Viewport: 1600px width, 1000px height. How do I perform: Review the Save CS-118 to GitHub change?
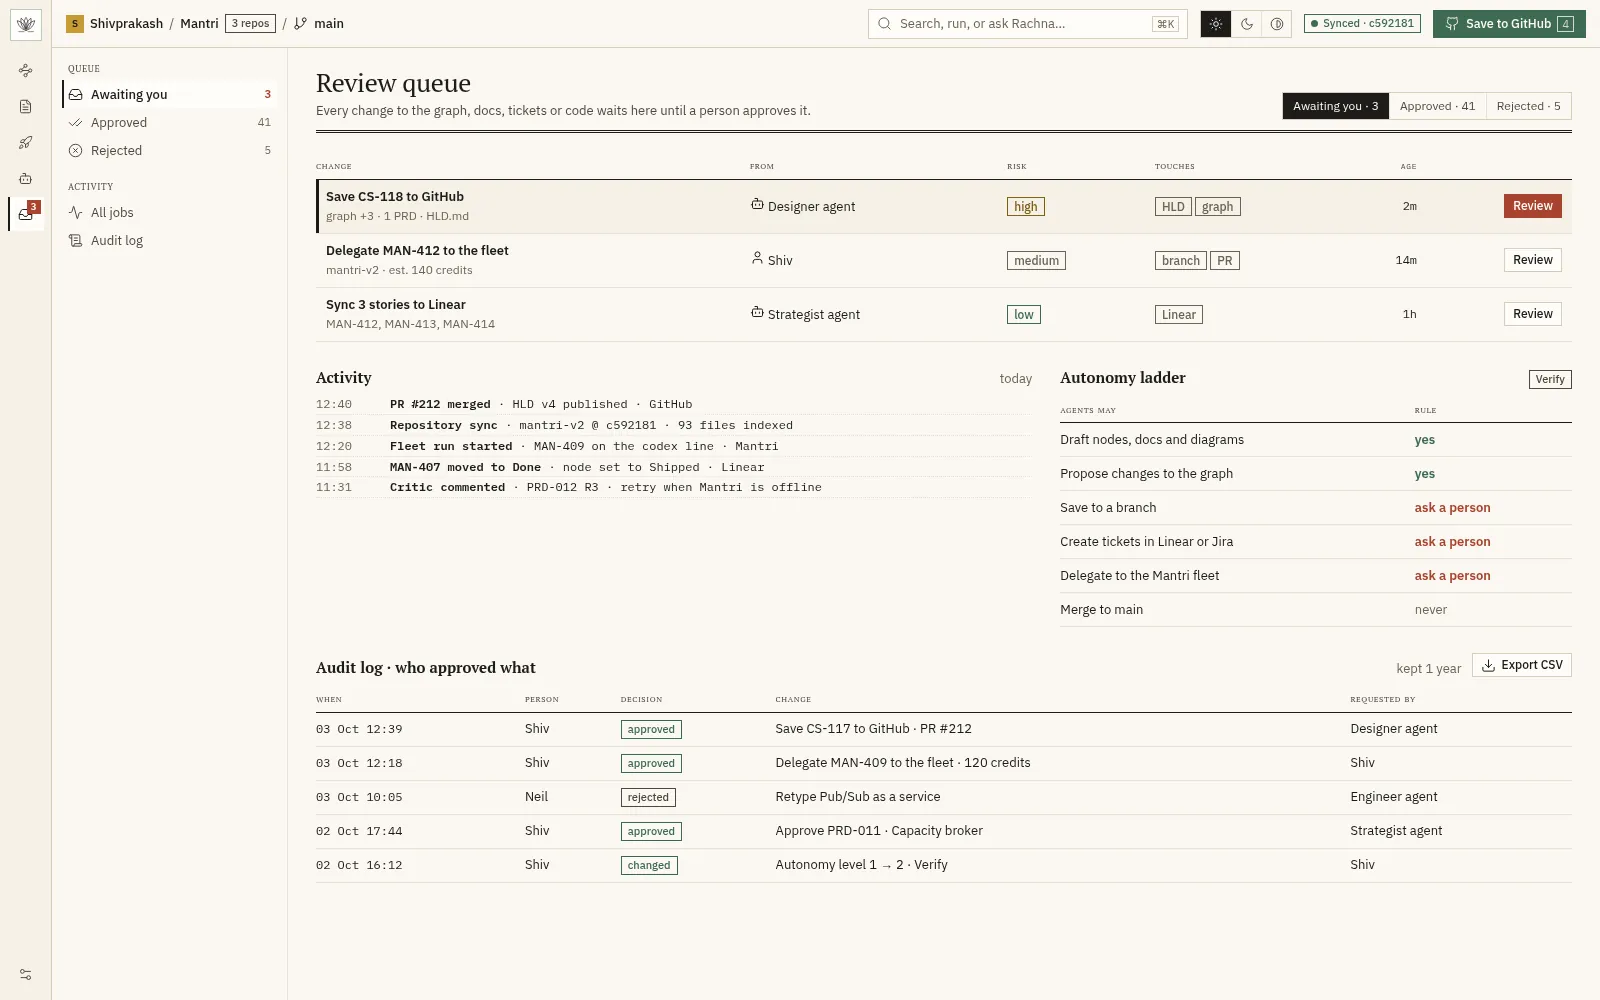(1532, 206)
